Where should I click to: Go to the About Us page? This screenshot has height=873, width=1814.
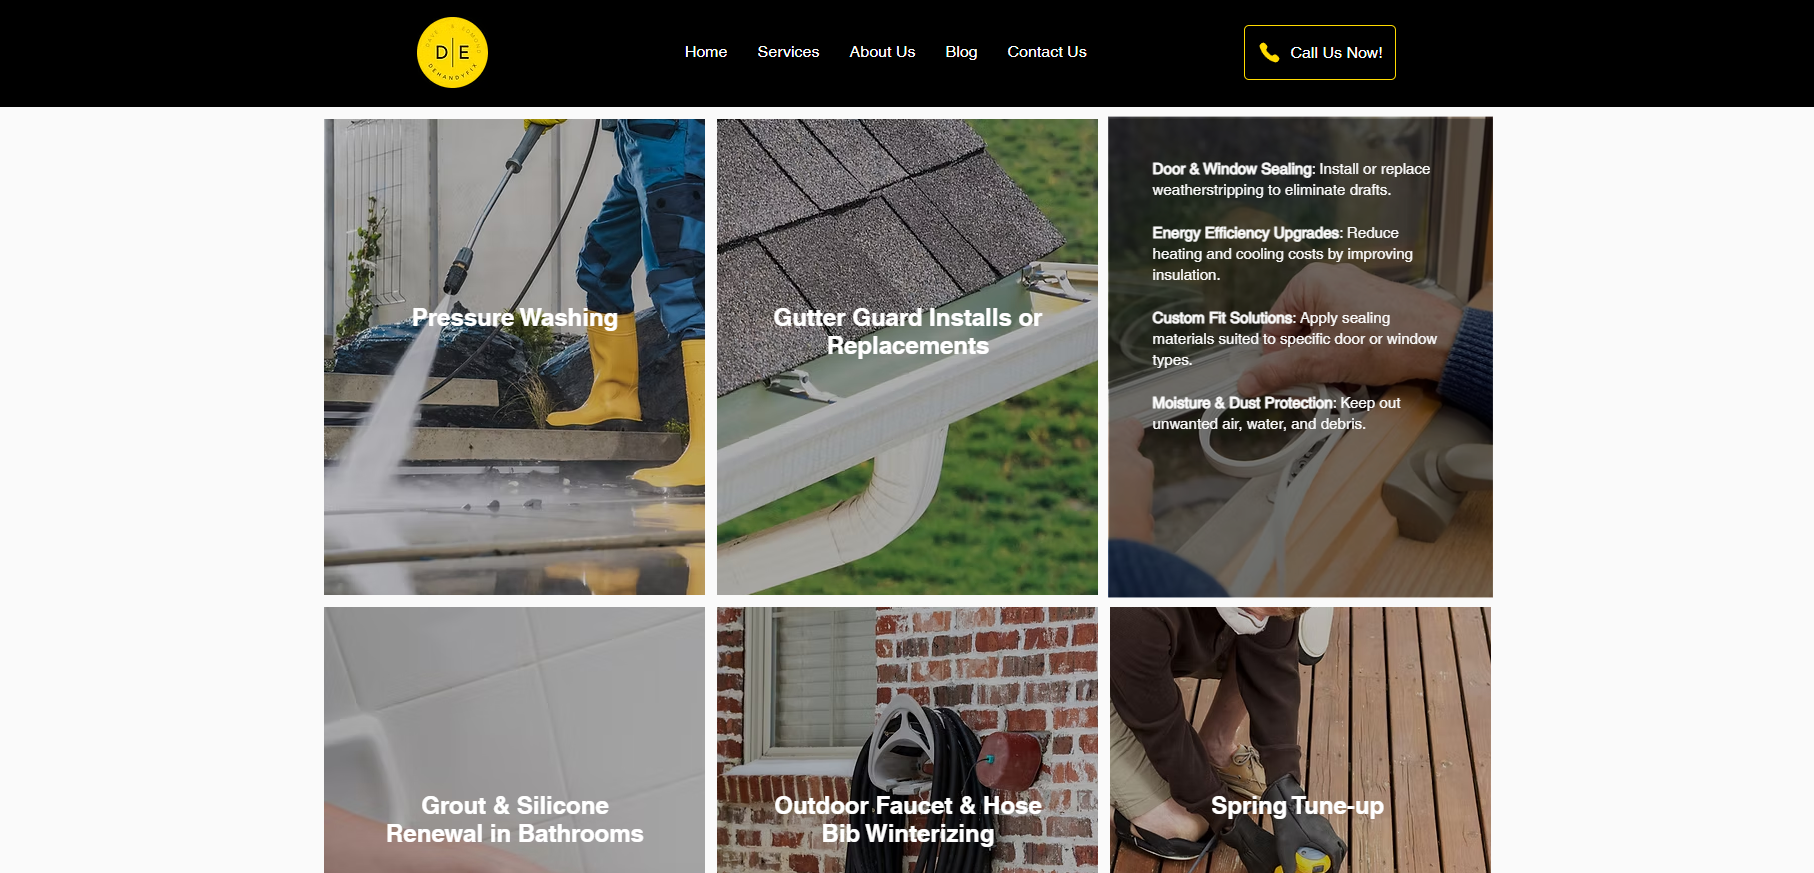[882, 52]
